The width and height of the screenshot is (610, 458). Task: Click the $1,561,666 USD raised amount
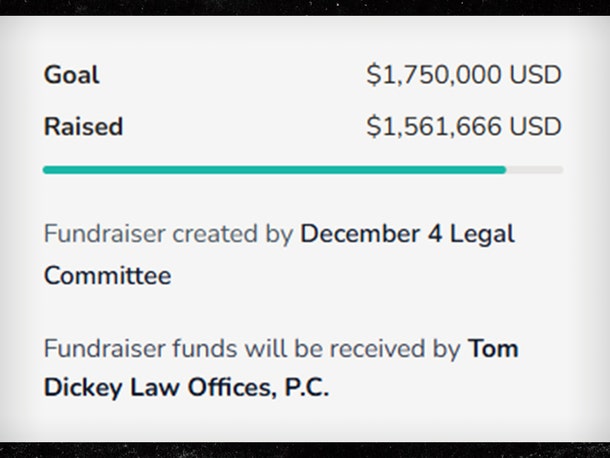(464, 126)
